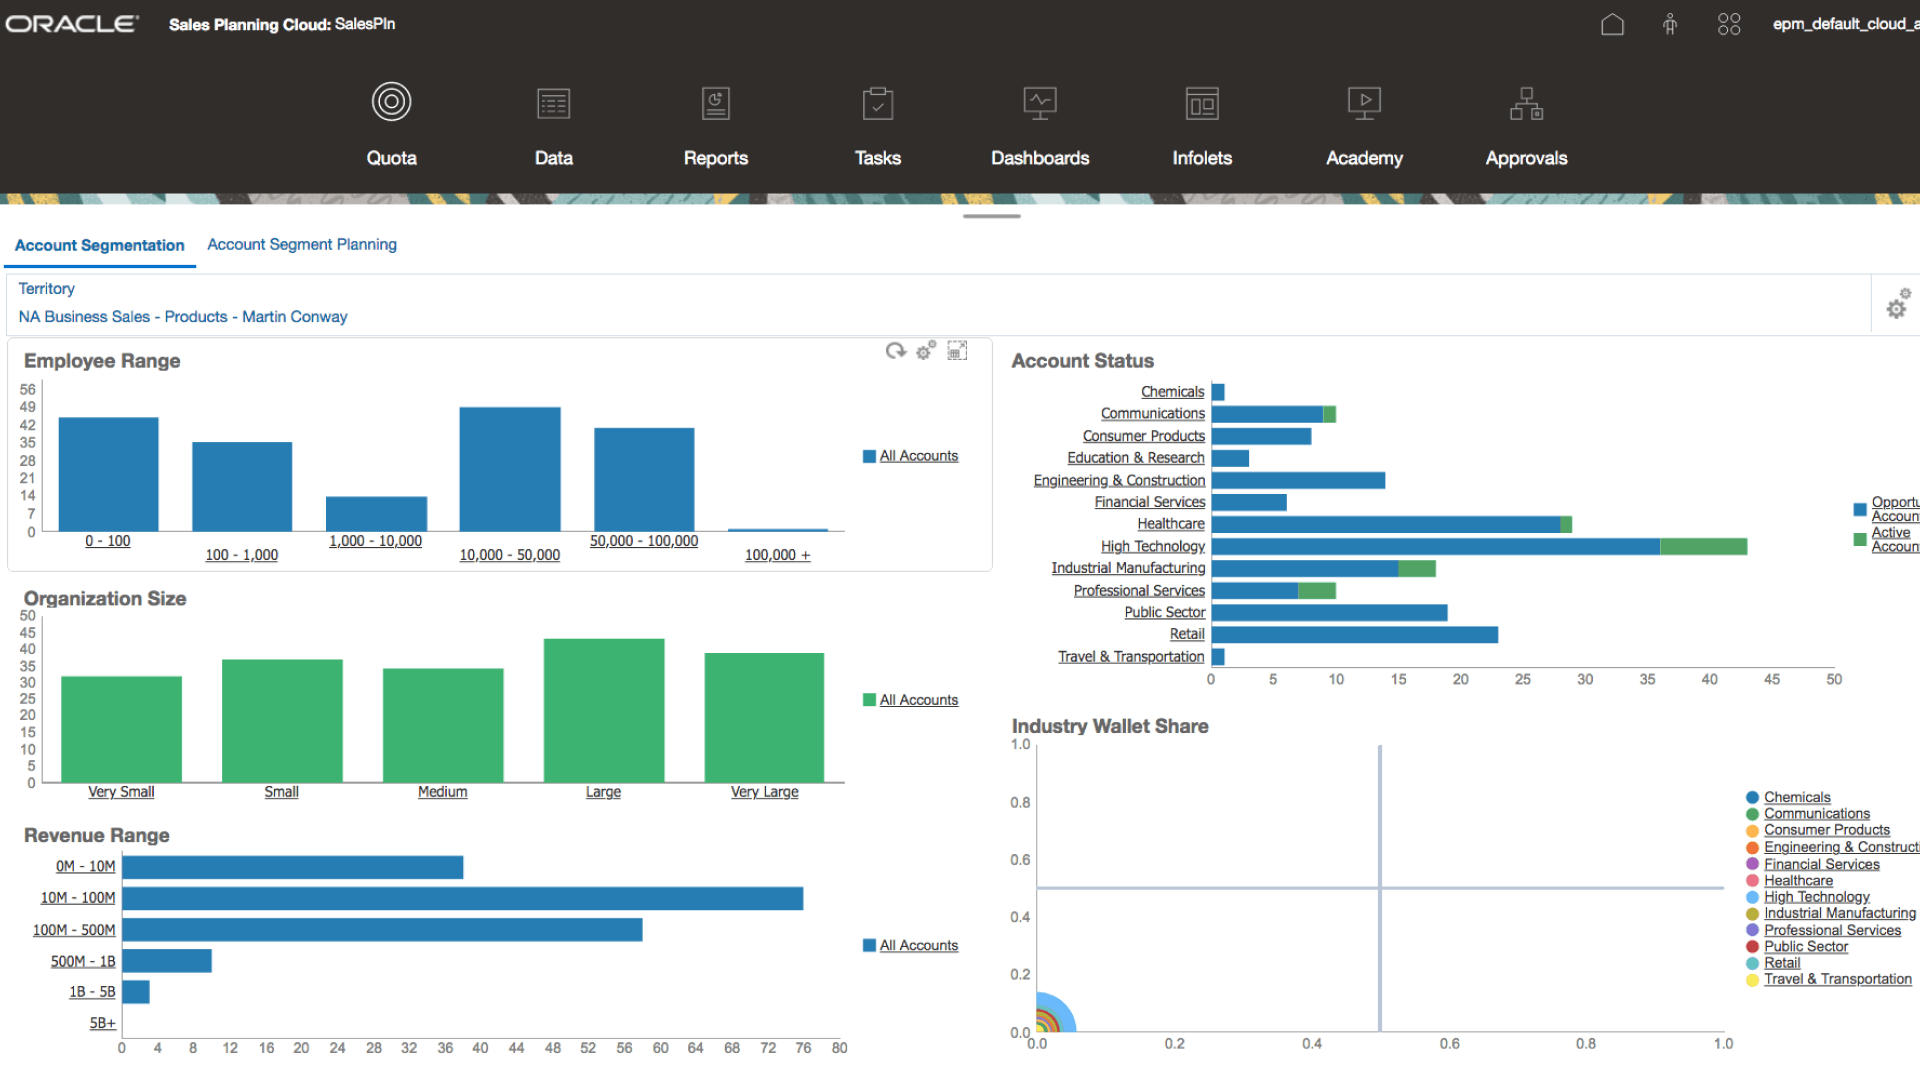
Task: Collapse the navigation ribbon using the handle
Action: click(x=992, y=214)
